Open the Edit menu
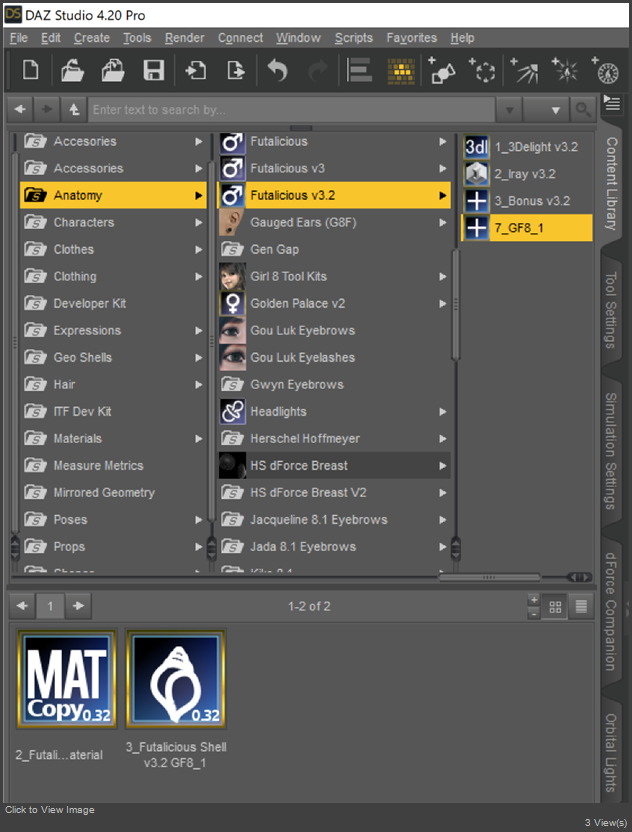 point(51,38)
